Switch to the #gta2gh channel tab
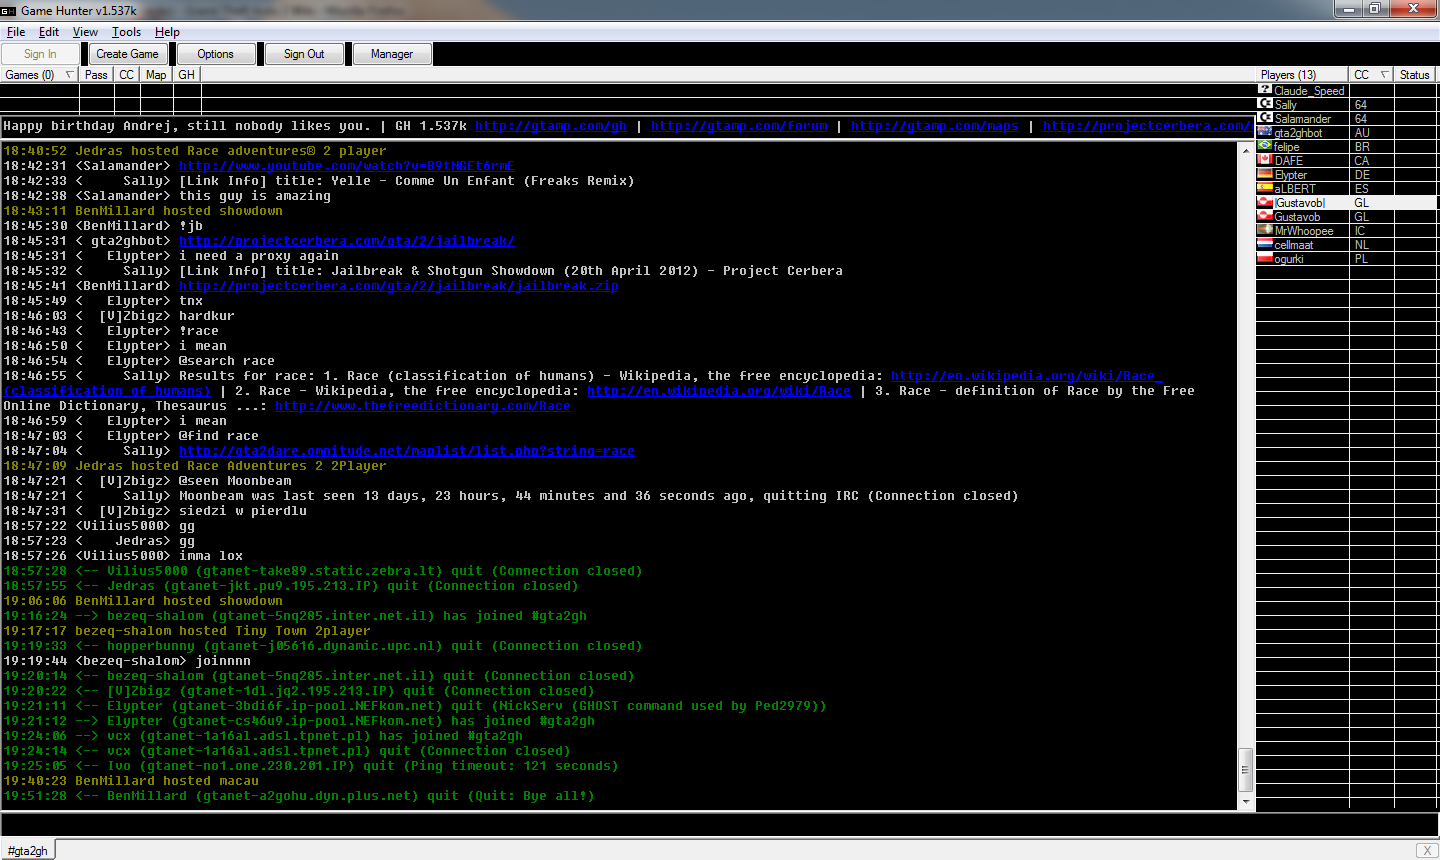The width and height of the screenshot is (1440, 860). click(28, 850)
